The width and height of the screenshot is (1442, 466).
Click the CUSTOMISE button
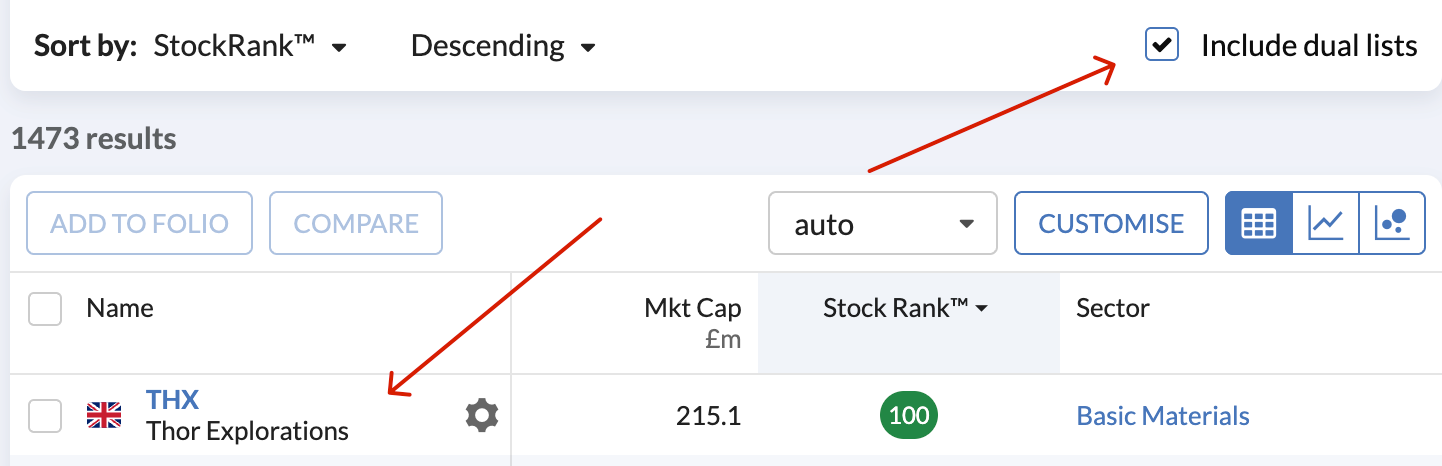coord(1111,223)
